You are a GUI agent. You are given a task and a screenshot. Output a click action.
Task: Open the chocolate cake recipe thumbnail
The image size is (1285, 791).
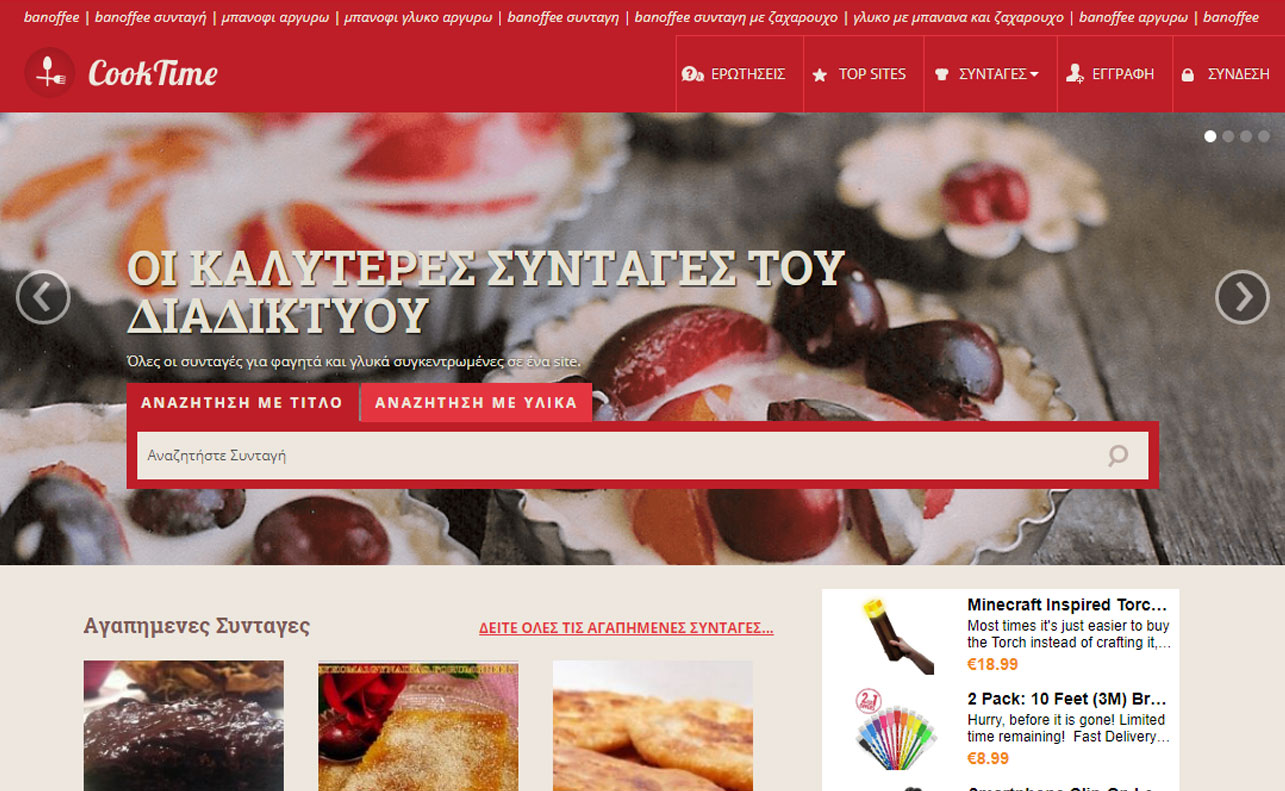point(183,725)
